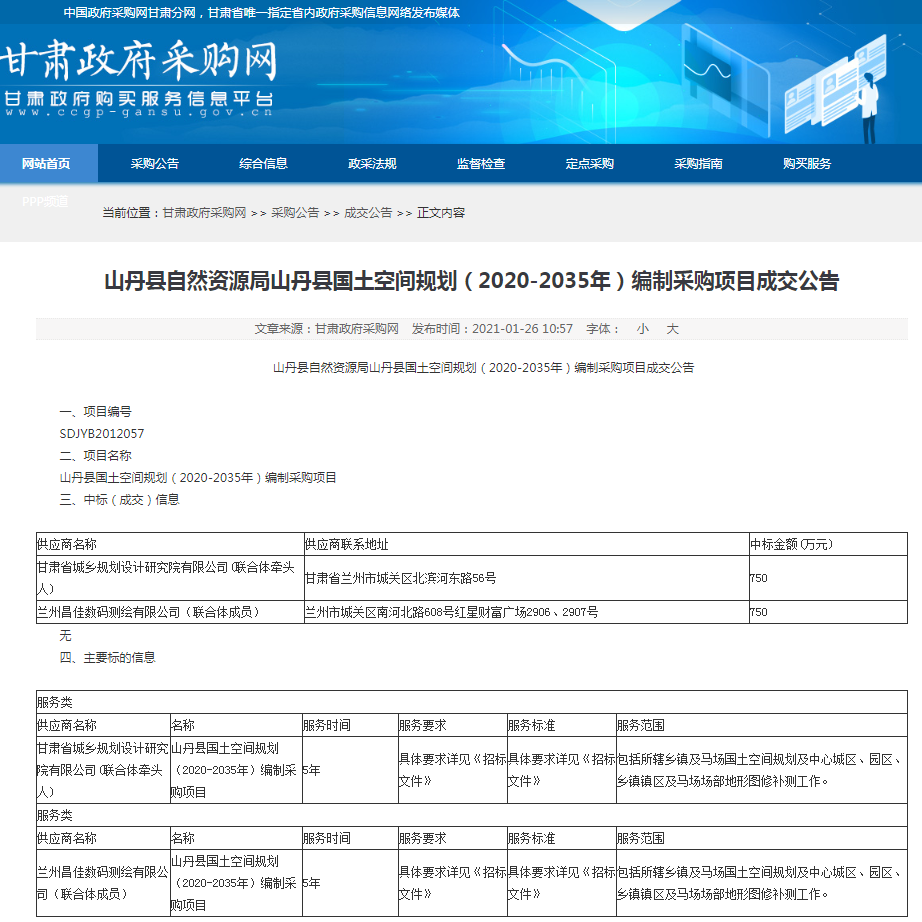Open the 采购指南 navigation item
The image size is (922, 922).
(x=698, y=164)
